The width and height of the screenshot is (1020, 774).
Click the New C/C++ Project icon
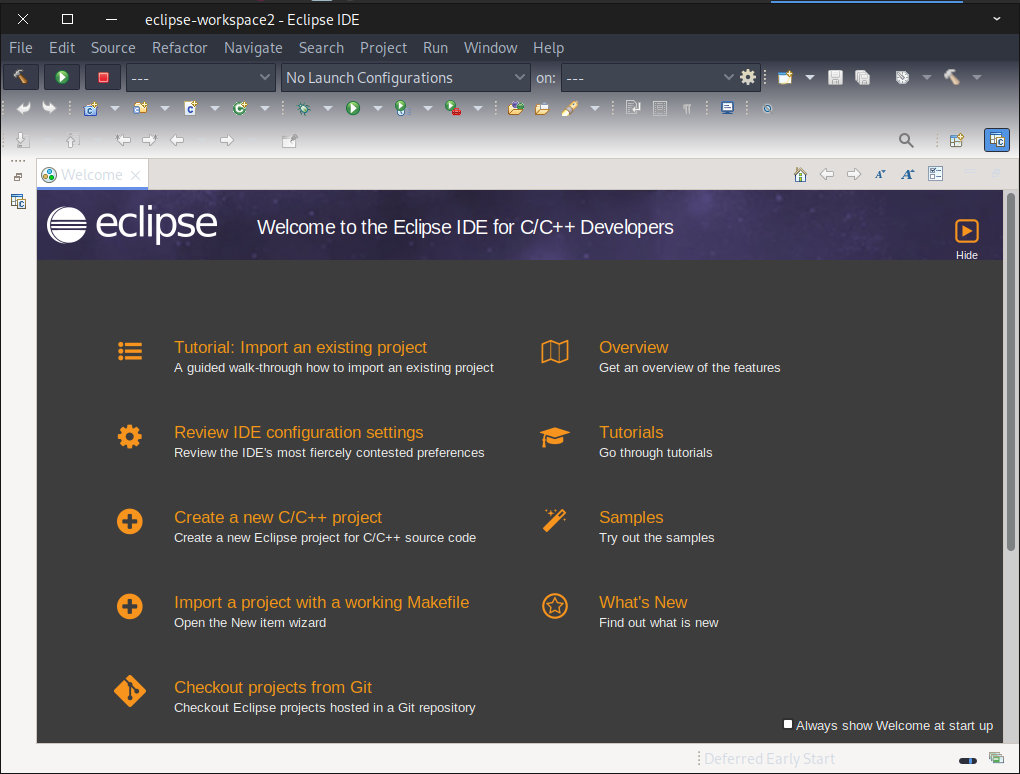click(x=90, y=109)
